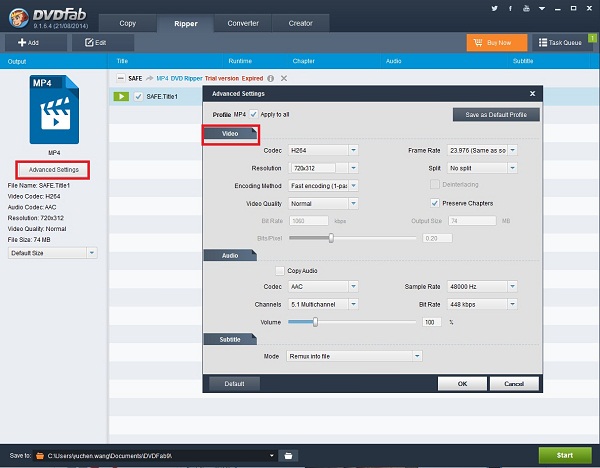Screen dimensions: 600x468
Task: Switch to the Ripper tab
Action: tap(186, 23)
